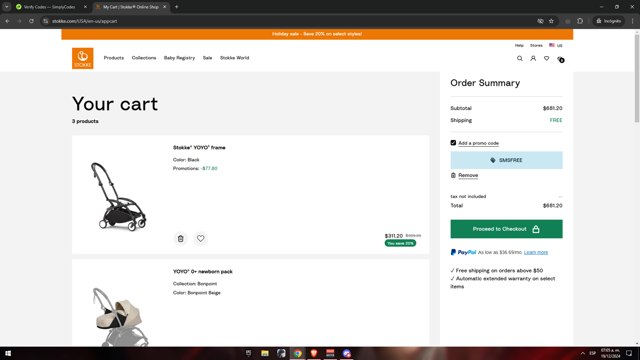Open the Baby Registry menu
The image size is (640, 360).
pyautogui.click(x=179, y=58)
